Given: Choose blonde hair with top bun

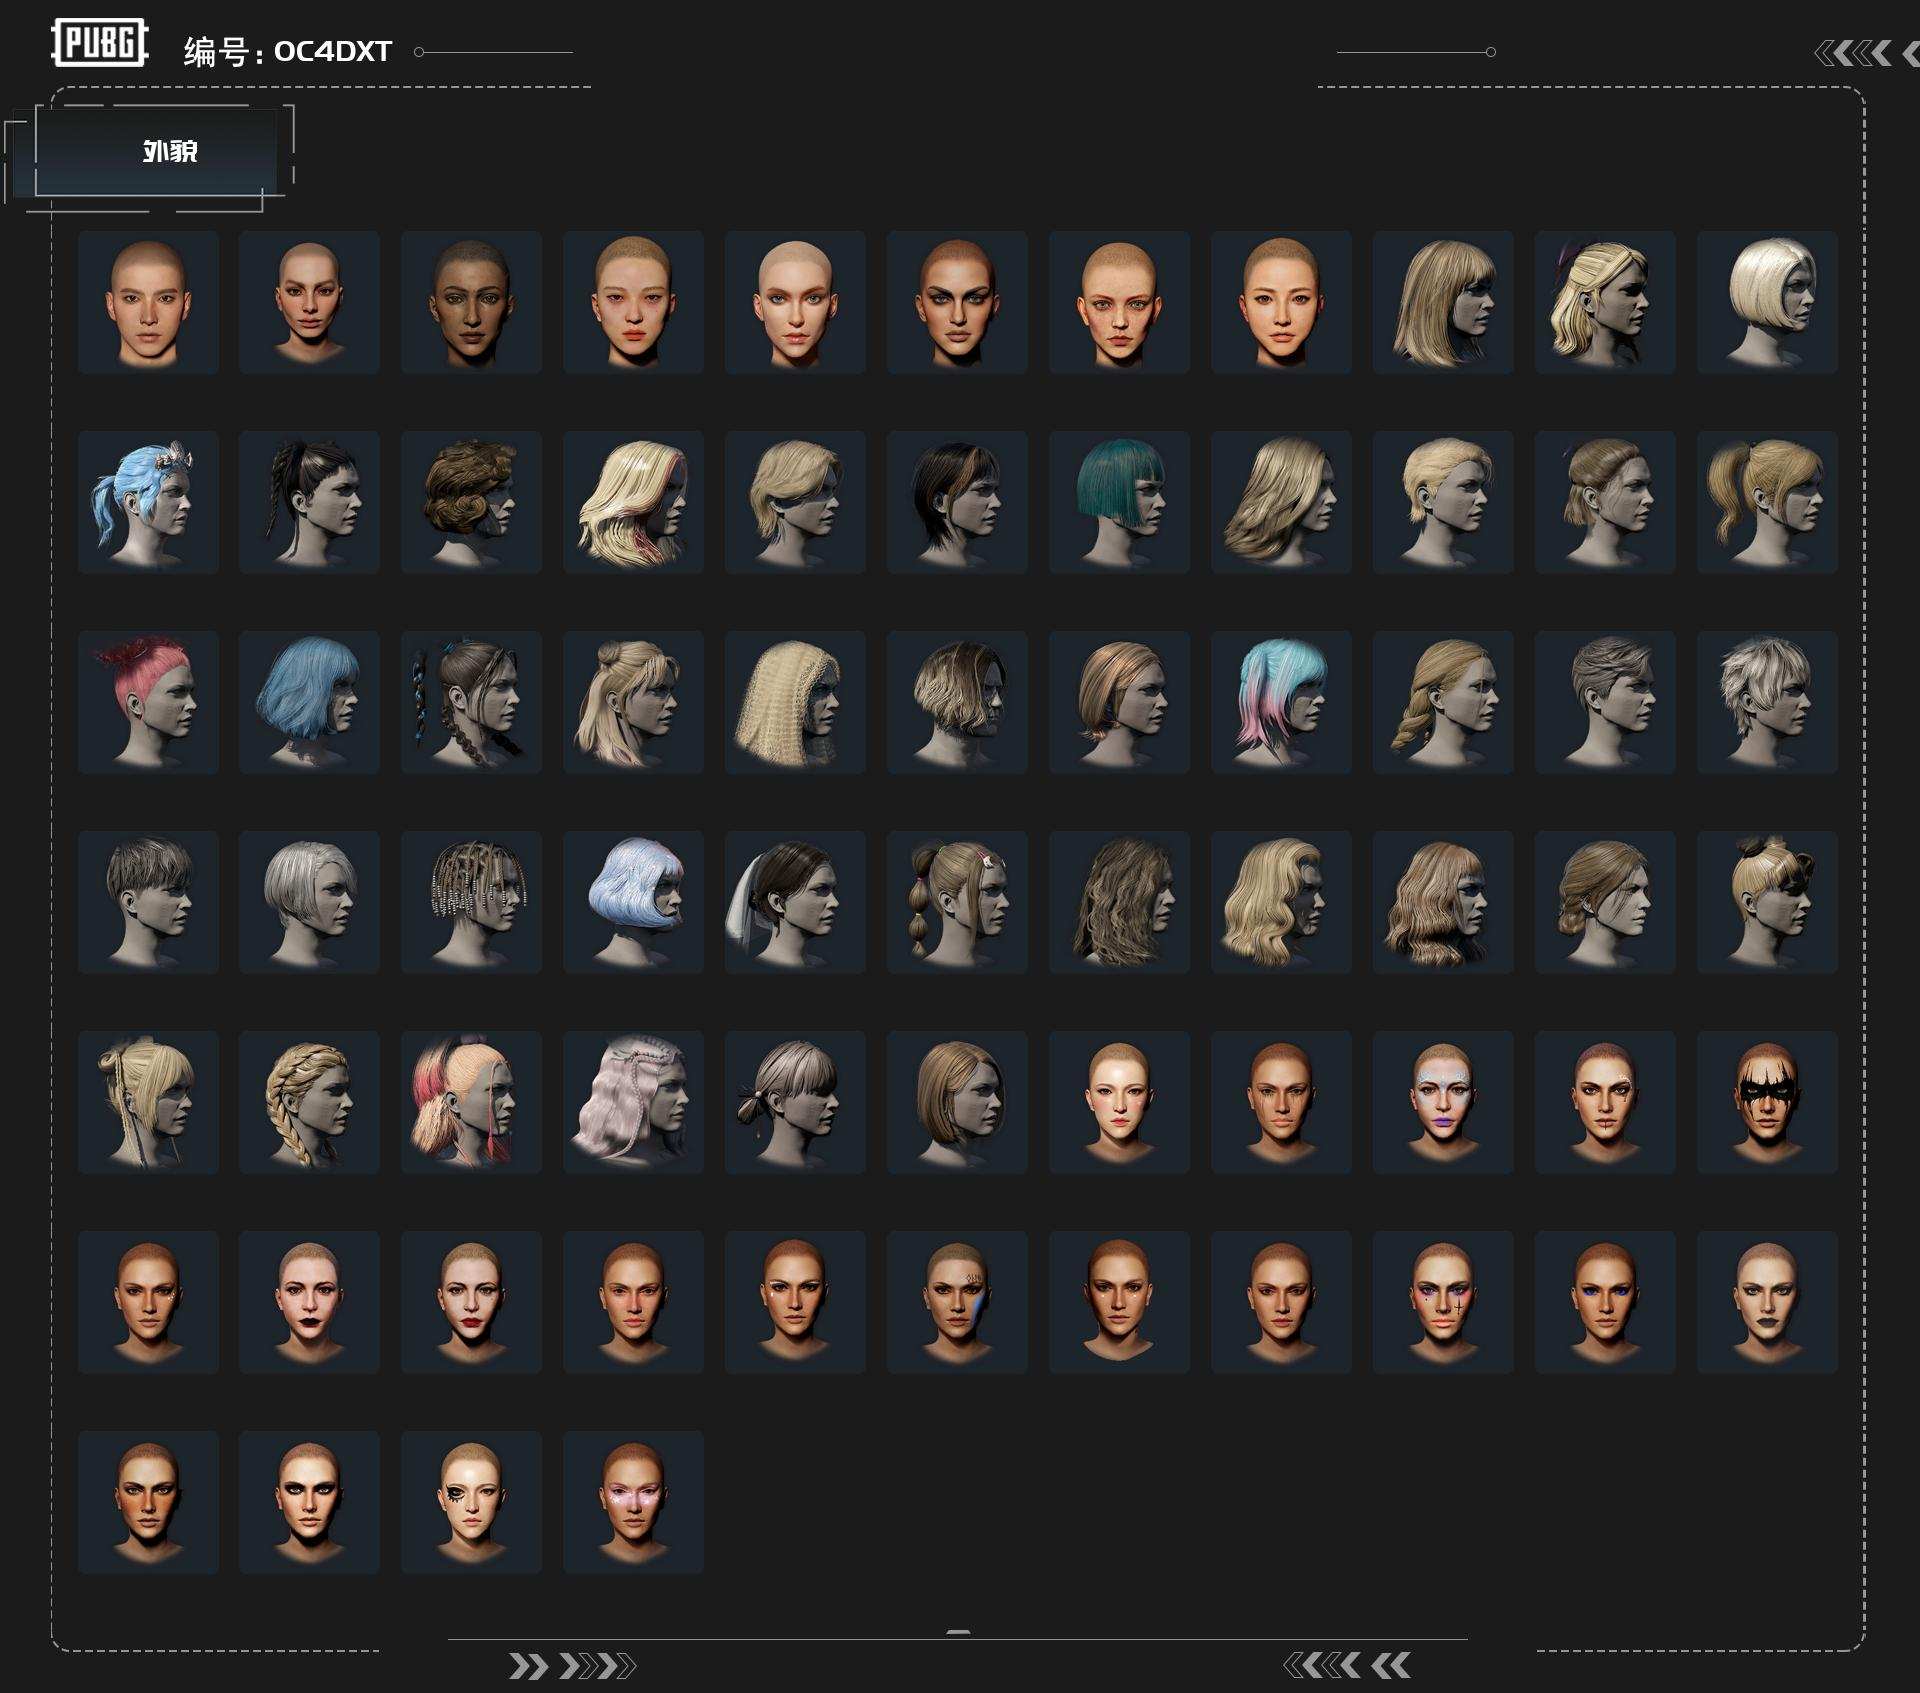Looking at the screenshot, I should tap(633, 702).
